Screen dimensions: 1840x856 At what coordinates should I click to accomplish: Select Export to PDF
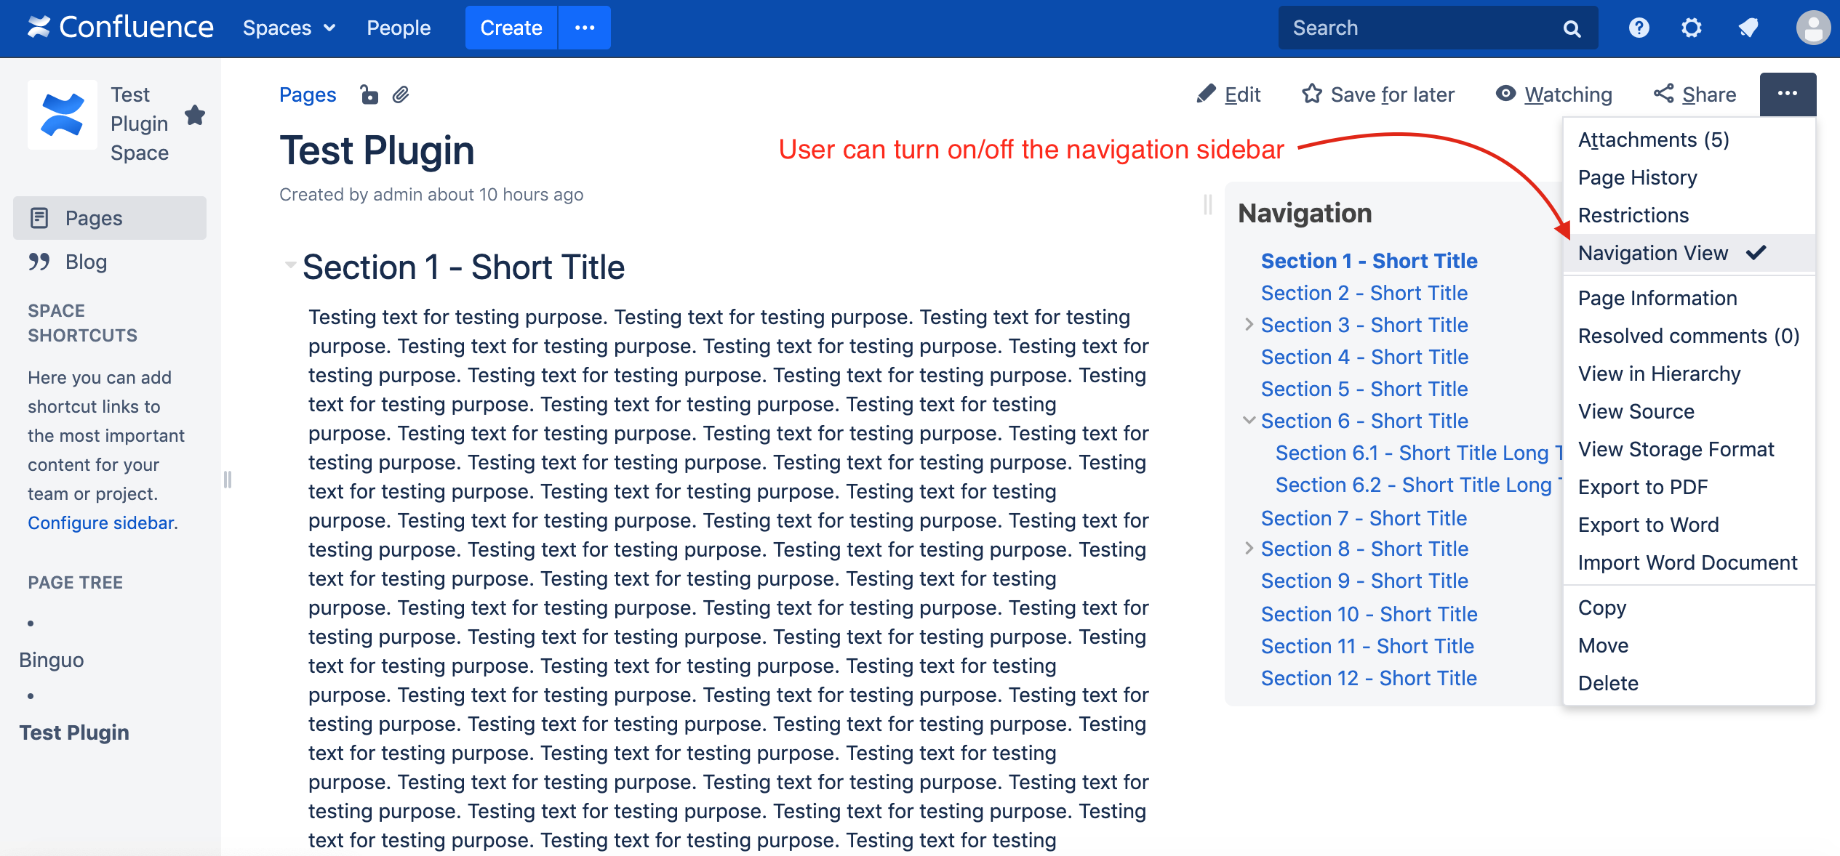pos(1689,487)
